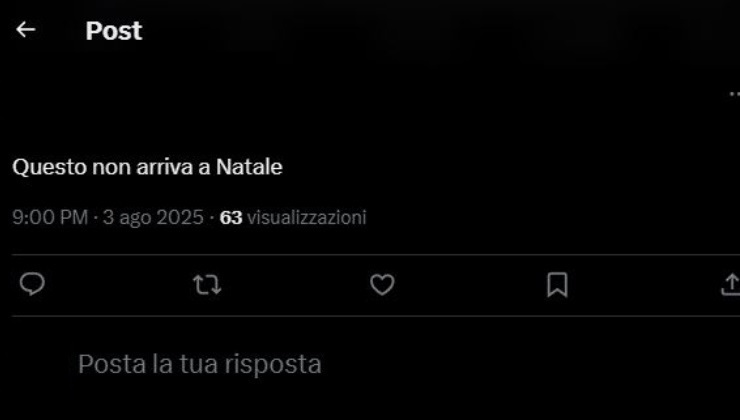Open the share upload-arrow menu
The image size is (740, 420).
pyautogui.click(x=731, y=285)
